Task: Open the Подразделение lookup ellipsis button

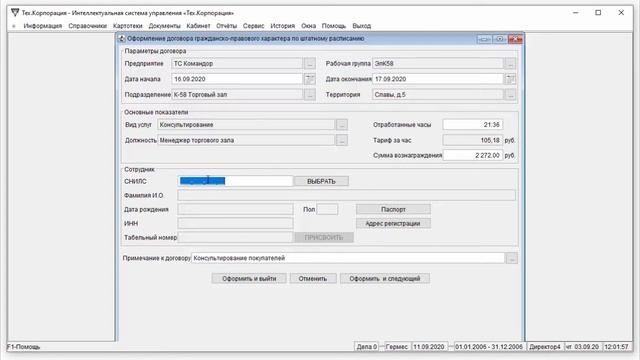Action: click(x=310, y=95)
